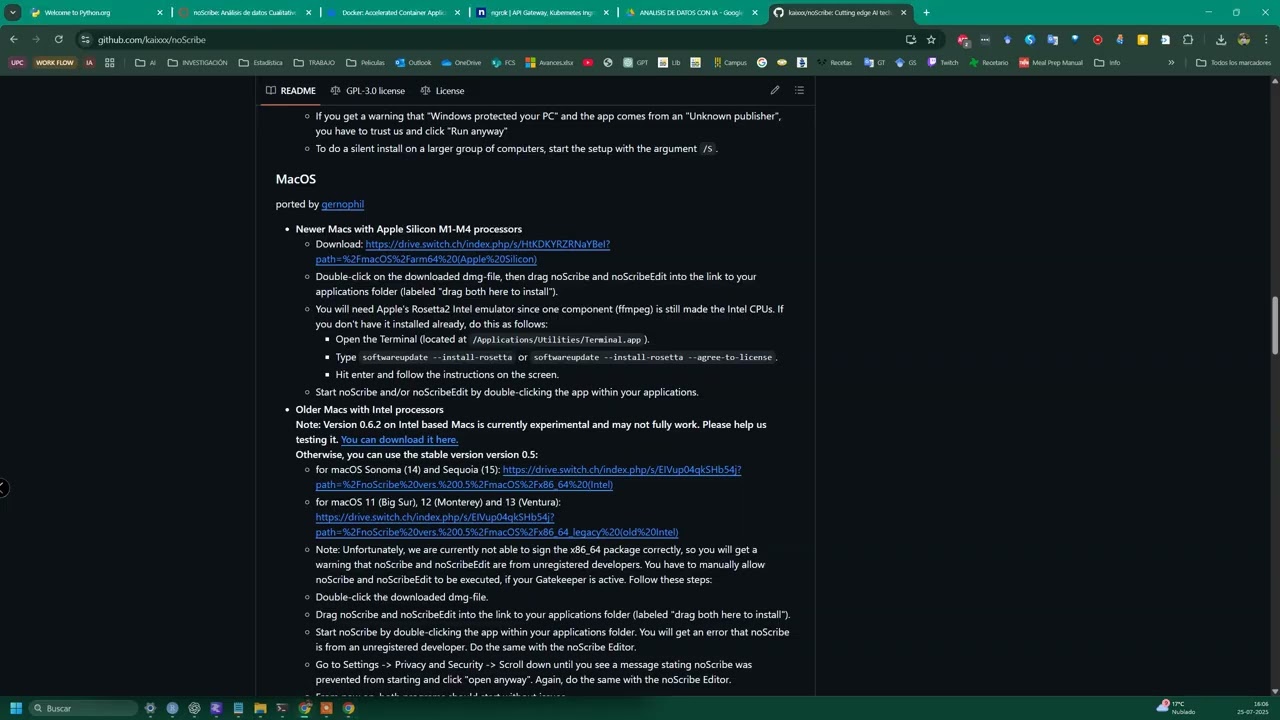
Task: Open a new browser tab
Action: (926, 13)
